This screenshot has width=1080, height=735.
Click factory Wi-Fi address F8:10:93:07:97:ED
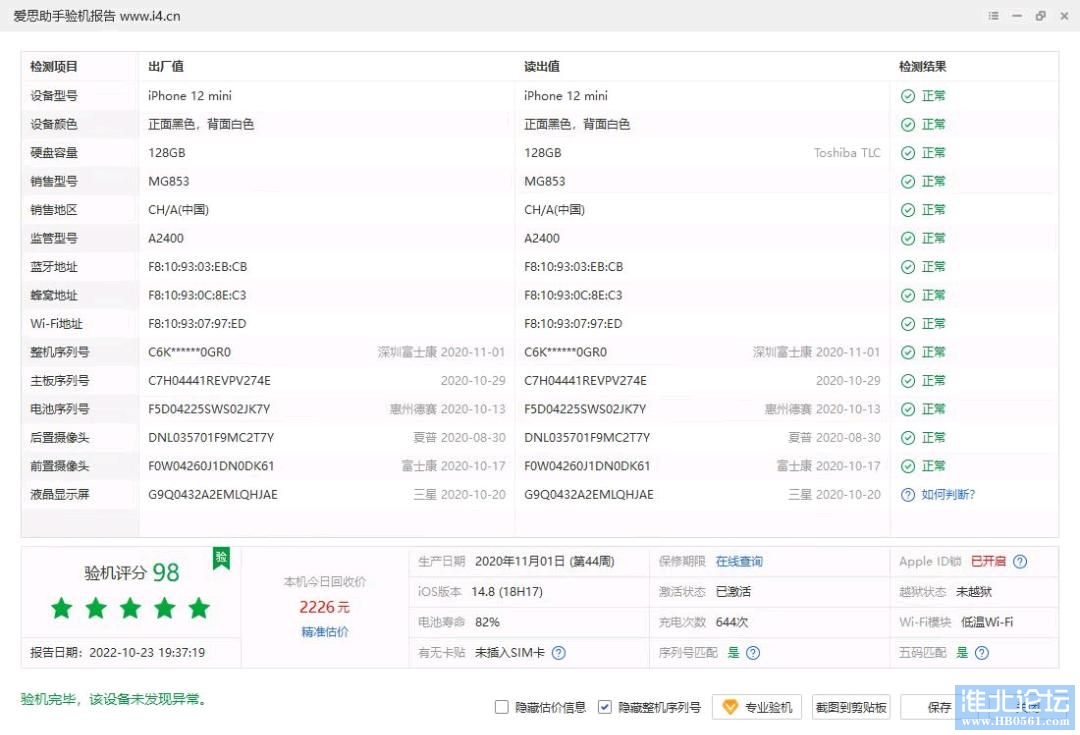tap(197, 324)
